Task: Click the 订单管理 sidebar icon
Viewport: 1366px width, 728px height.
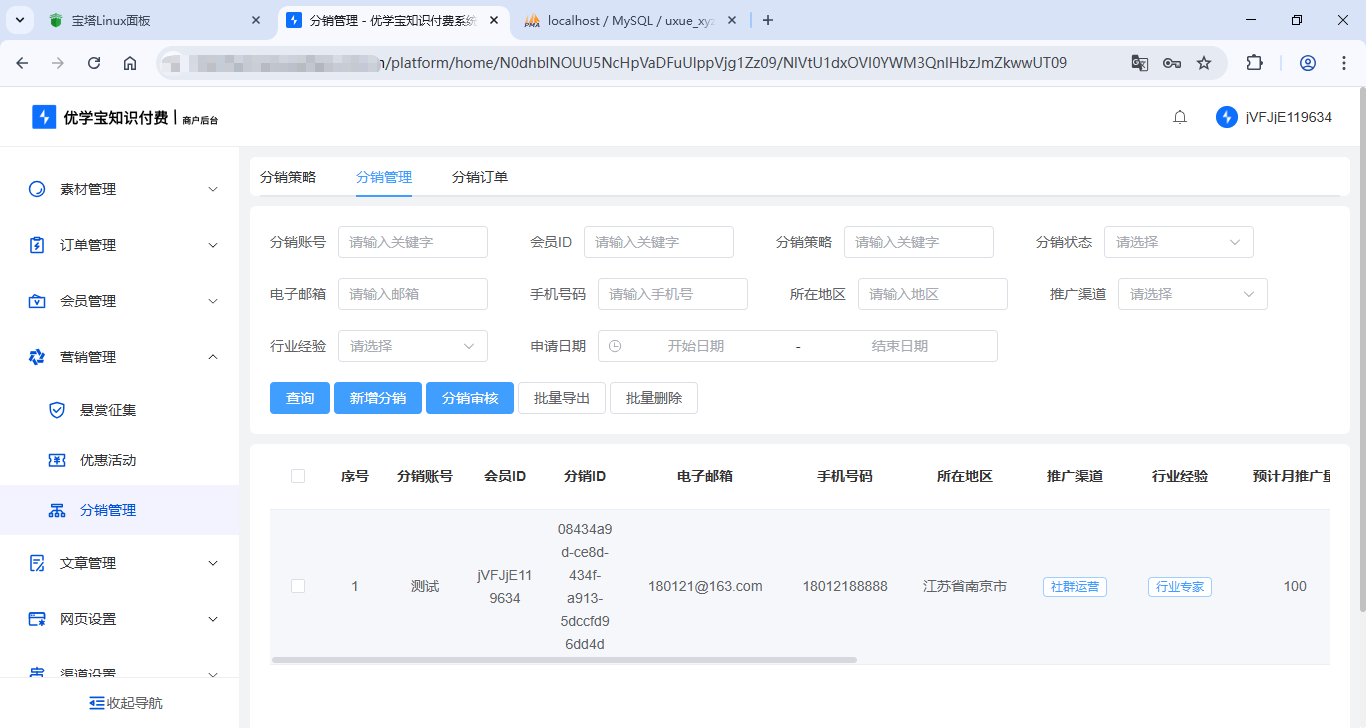Action: pos(37,245)
